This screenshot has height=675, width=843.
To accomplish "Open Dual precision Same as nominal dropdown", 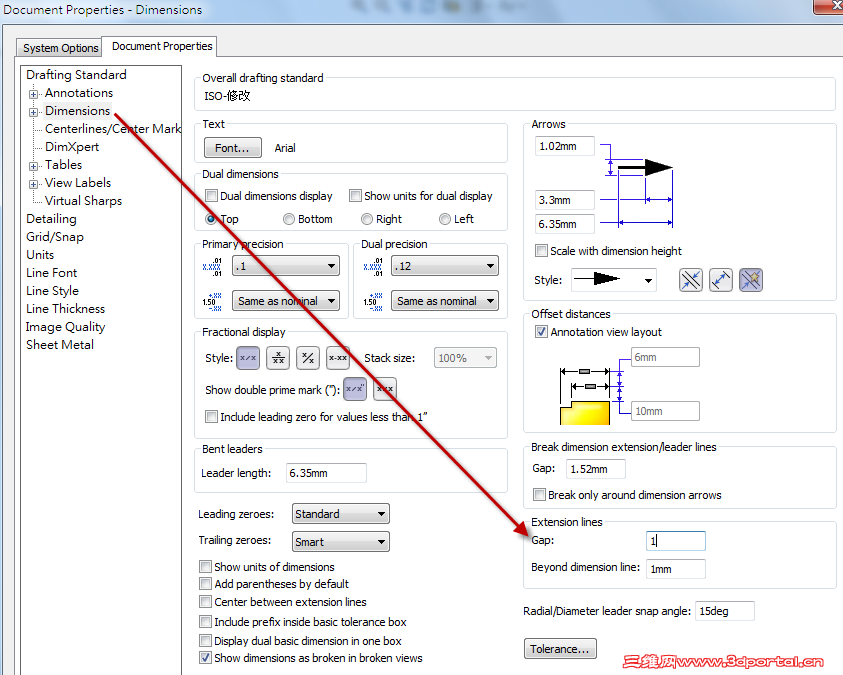I will tap(445, 301).
